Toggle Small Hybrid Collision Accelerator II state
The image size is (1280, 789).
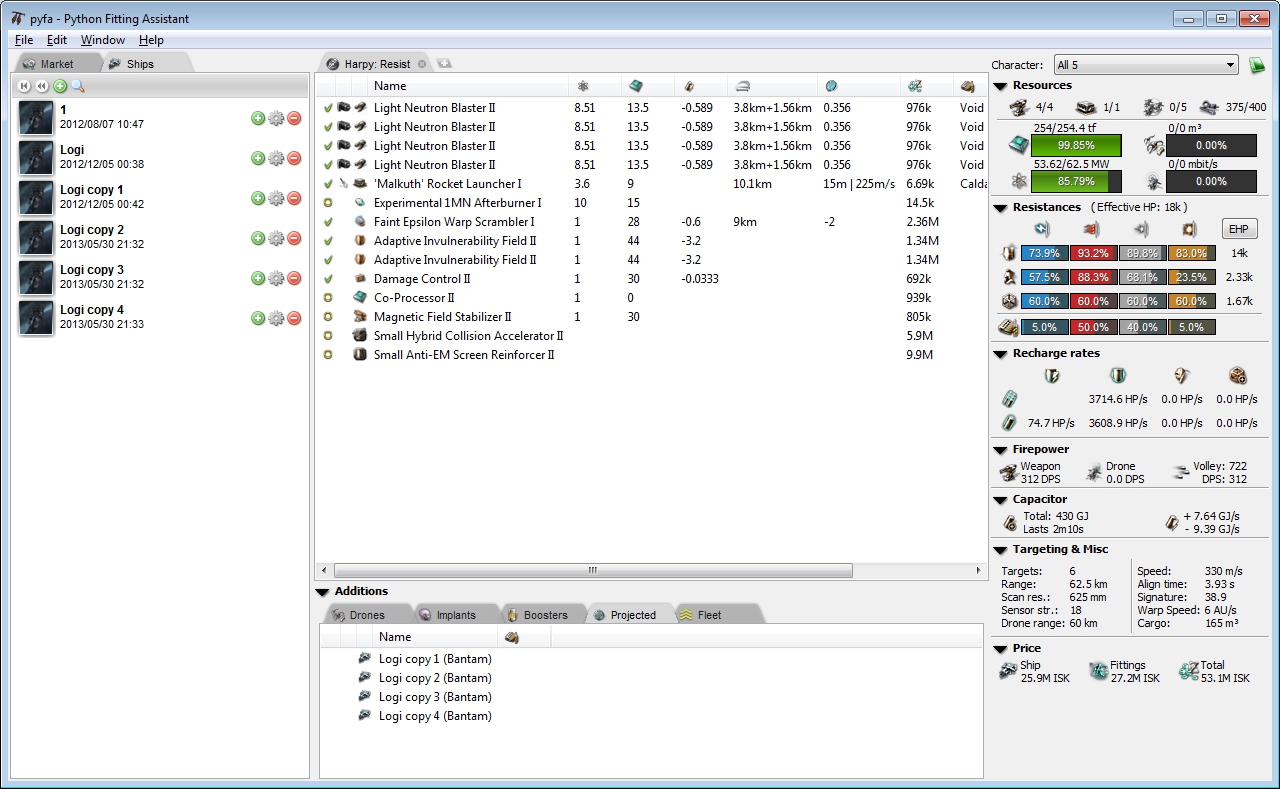click(327, 336)
